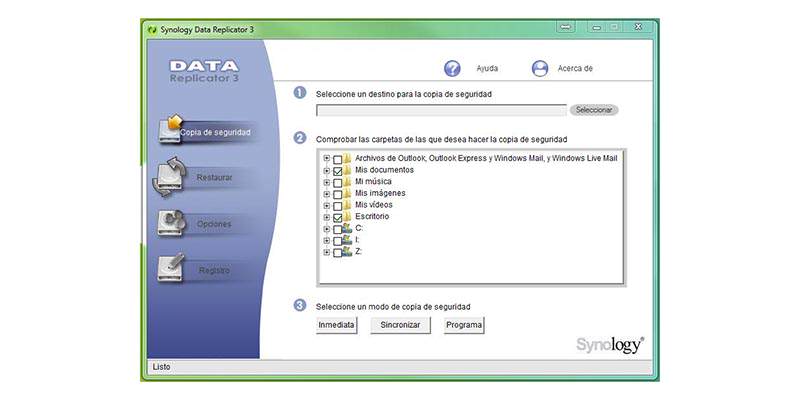Click the Sincronizar button

[400, 325]
